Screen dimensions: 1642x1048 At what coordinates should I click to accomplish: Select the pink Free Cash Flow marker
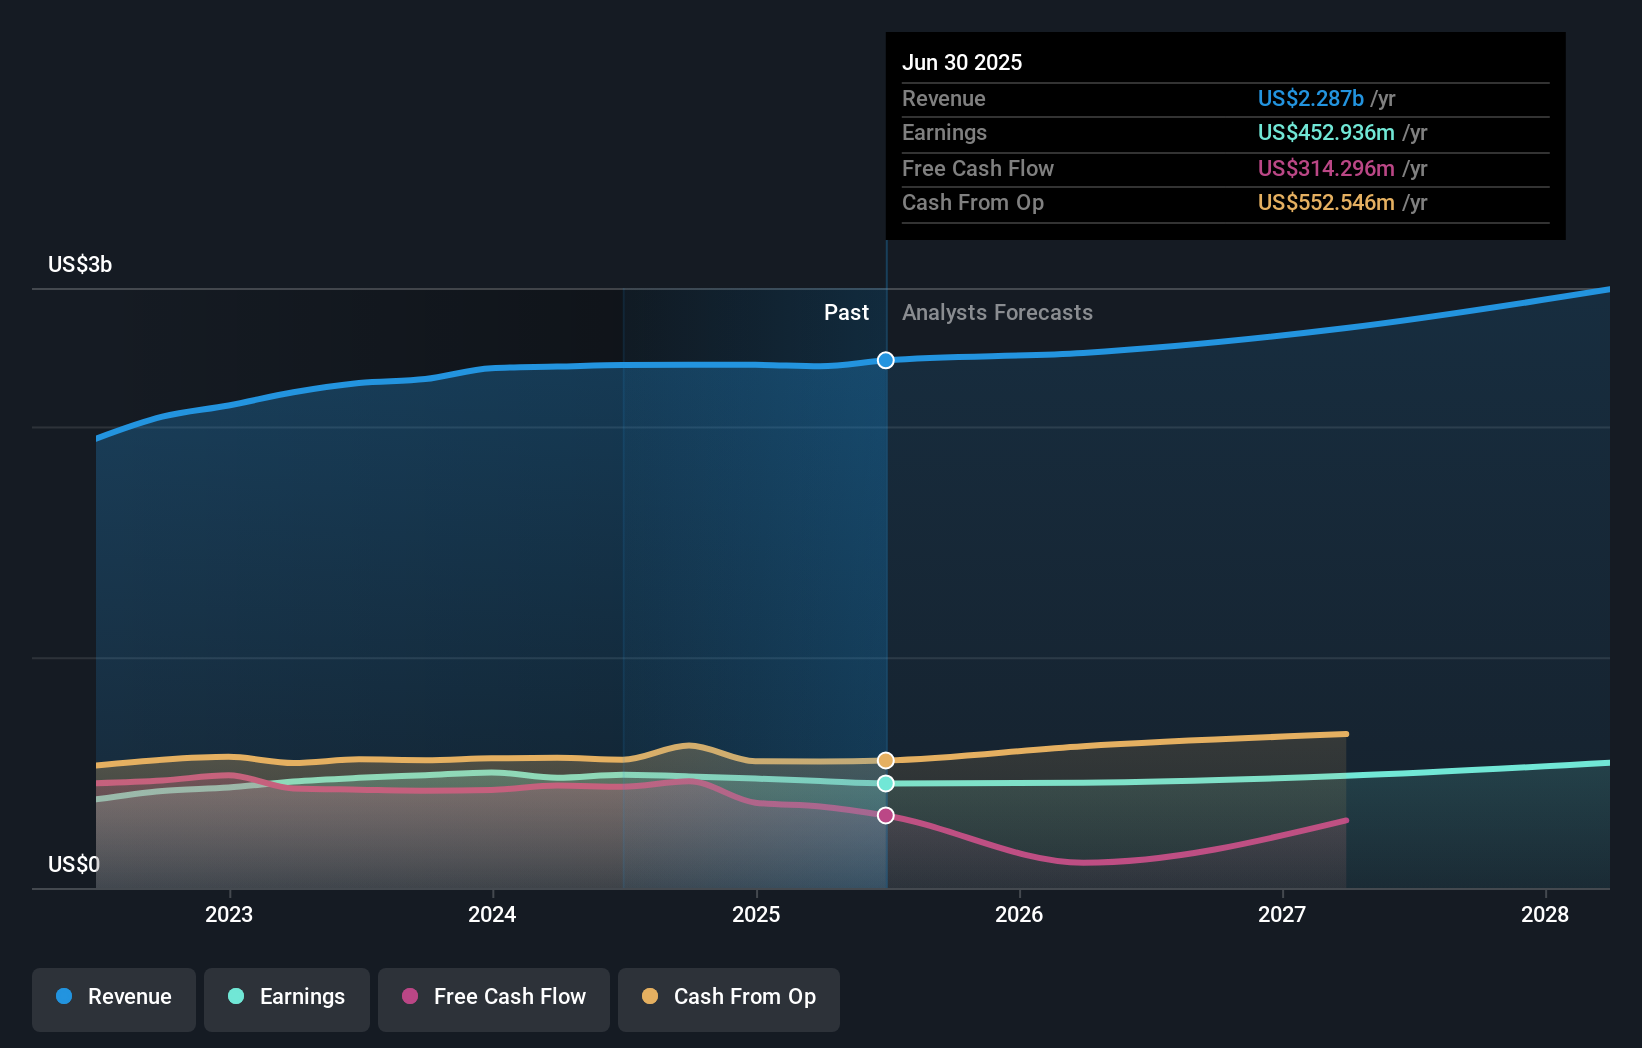tap(885, 815)
